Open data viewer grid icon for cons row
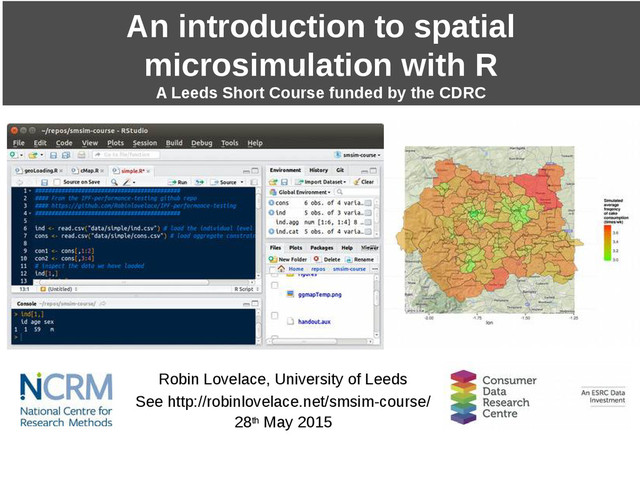 [368, 203]
